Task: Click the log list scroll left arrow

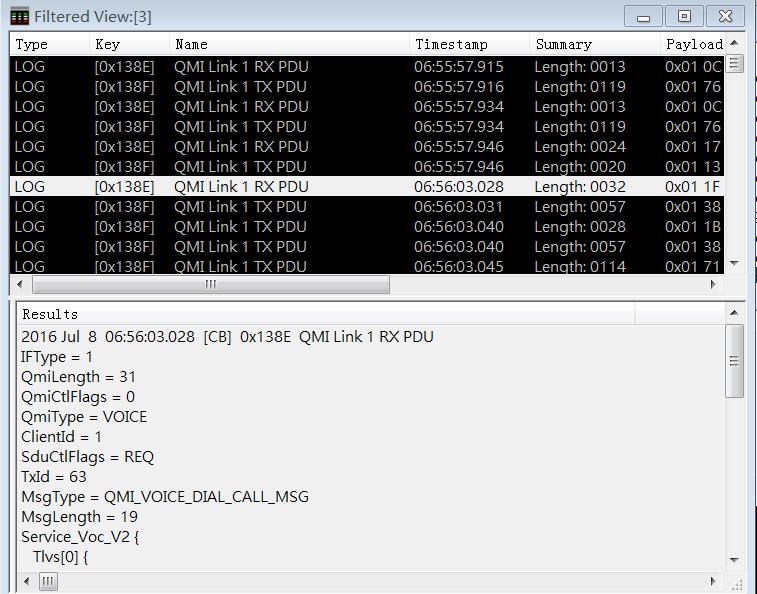Action: click(x=20, y=284)
